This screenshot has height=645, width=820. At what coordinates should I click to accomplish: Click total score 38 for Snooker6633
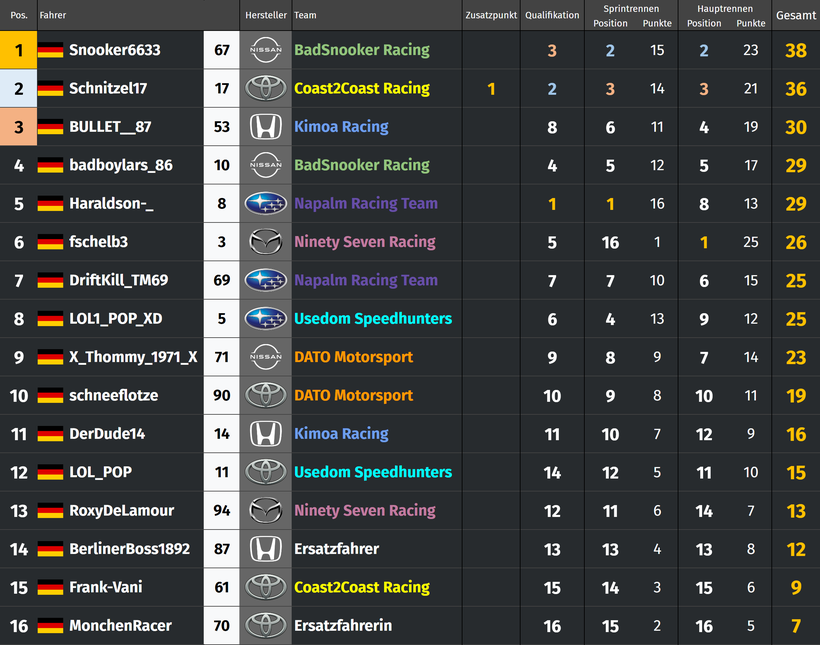click(796, 50)
